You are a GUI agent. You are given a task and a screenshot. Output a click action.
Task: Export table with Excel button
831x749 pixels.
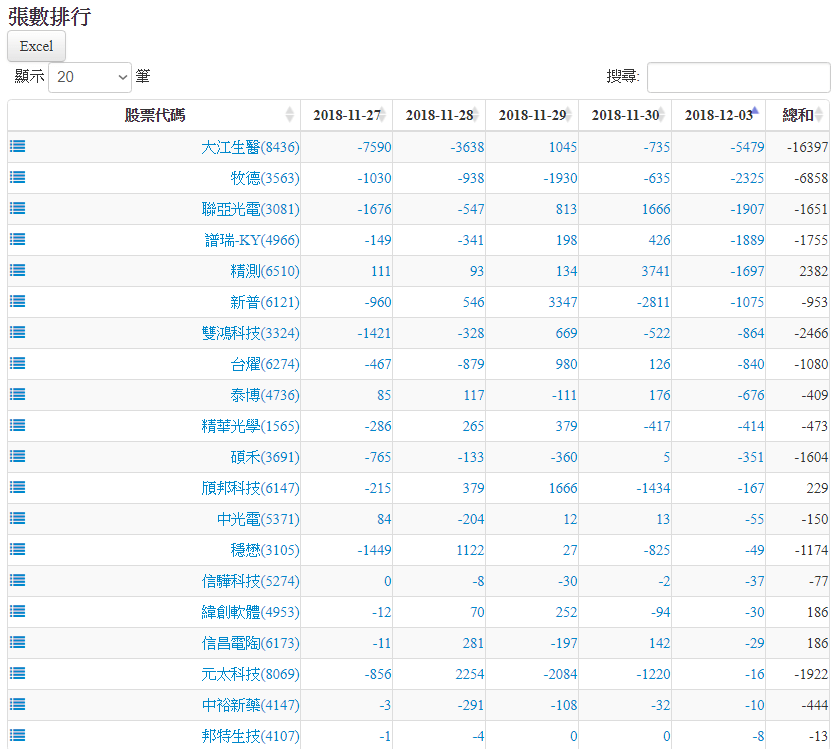(x=36, y=46)
